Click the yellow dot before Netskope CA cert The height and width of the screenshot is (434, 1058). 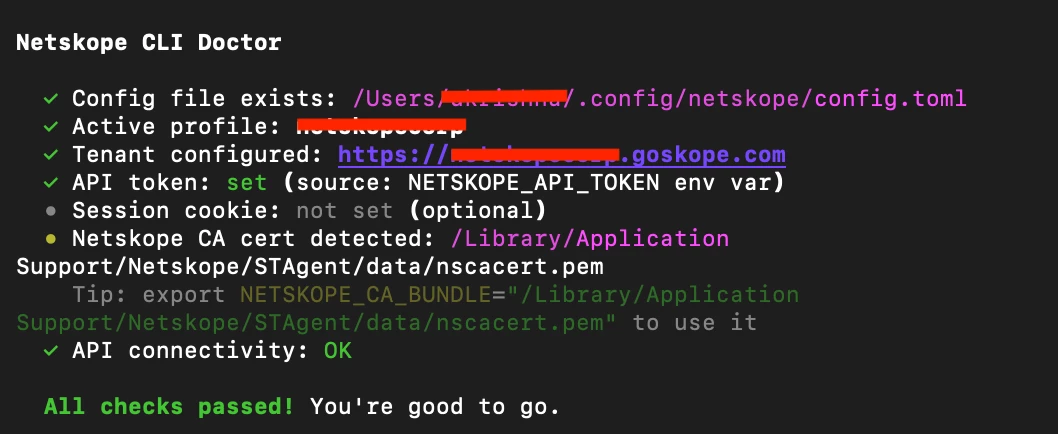coord(51,239)
